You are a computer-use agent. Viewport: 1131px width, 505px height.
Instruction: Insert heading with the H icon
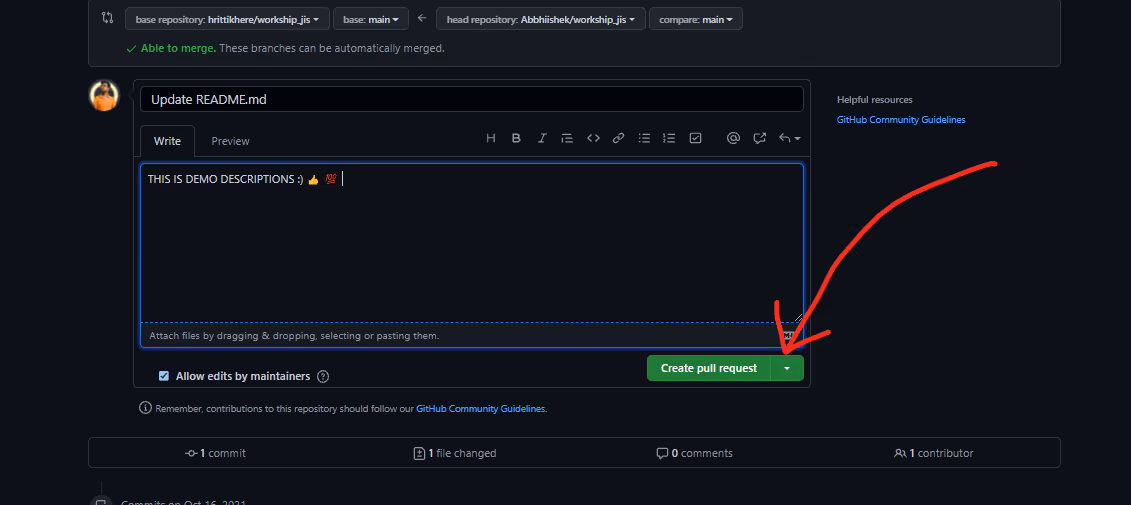[x=490, y=139]
